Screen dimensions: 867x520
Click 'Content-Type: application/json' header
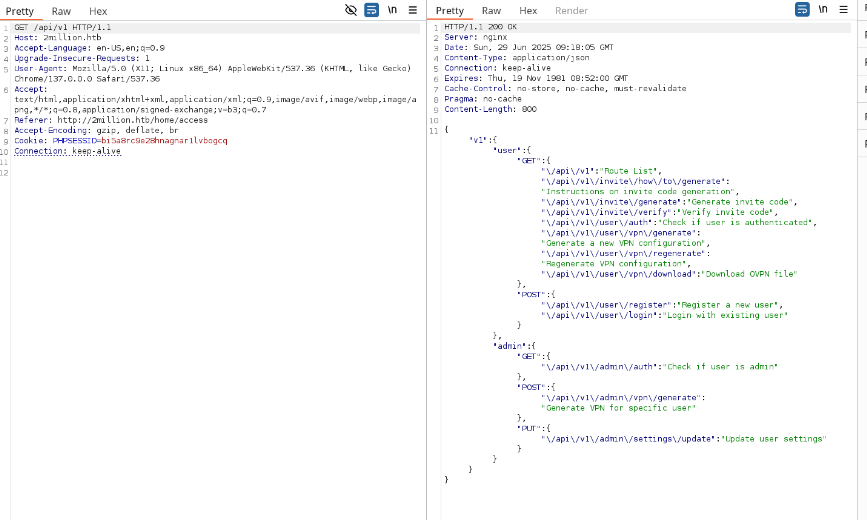point(516,58)
